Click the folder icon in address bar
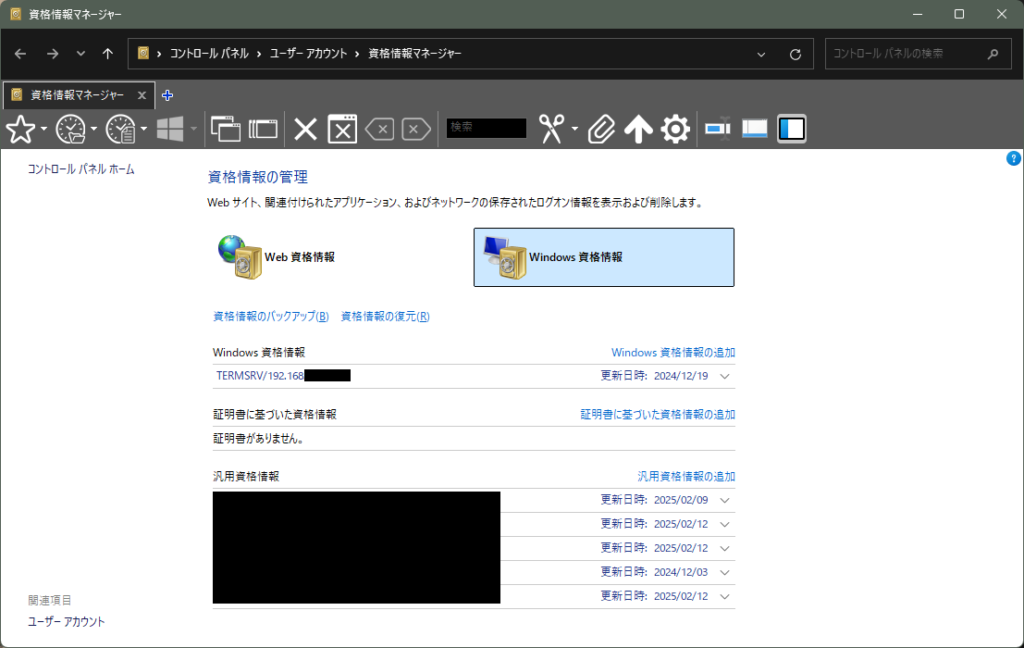 click(x=143, y=54)
